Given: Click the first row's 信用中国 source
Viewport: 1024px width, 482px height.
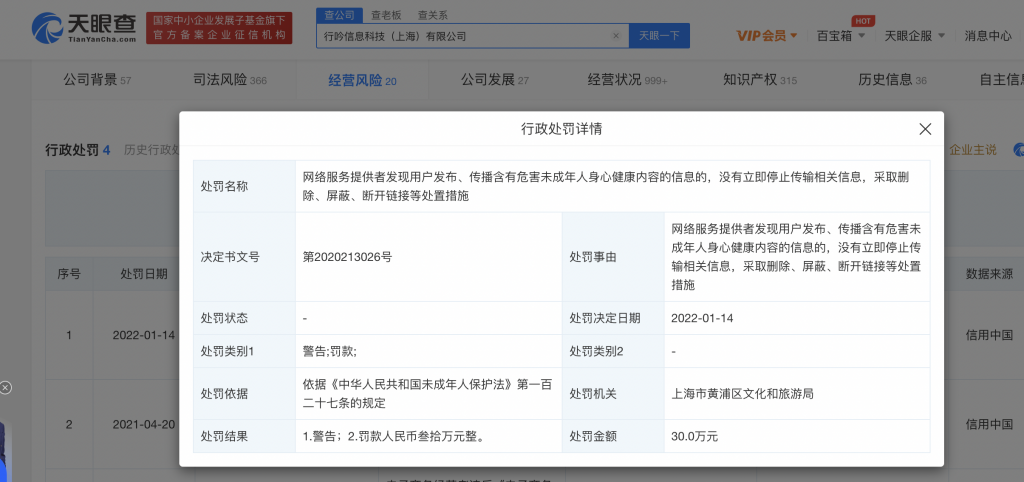Looking at the screenshot, I should pyautogui.click(x=989, y=335).
